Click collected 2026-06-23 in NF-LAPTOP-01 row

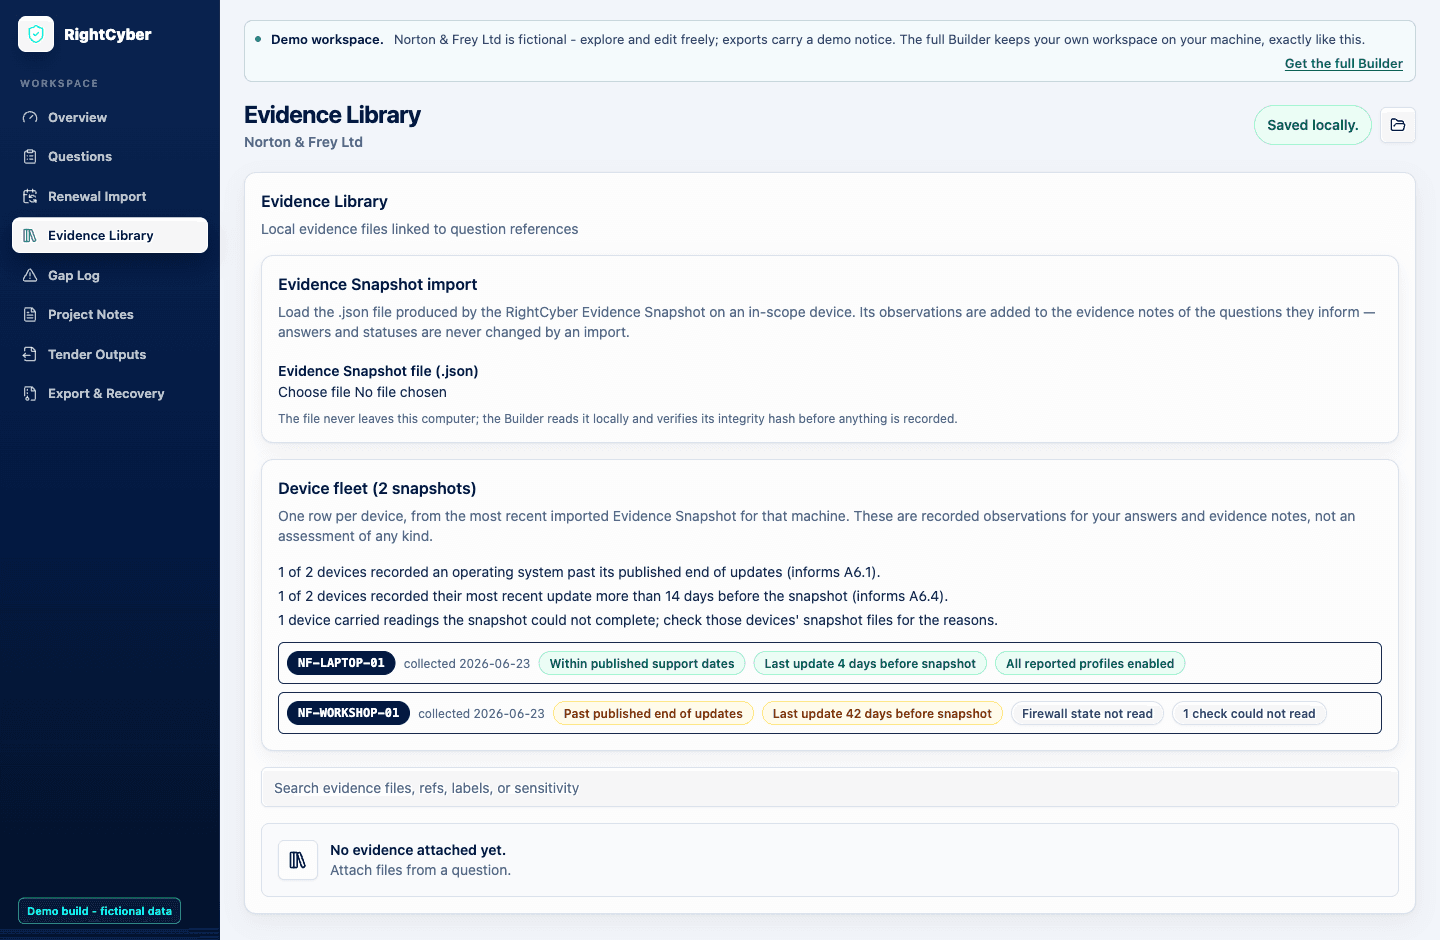click(x=467, y=663)
